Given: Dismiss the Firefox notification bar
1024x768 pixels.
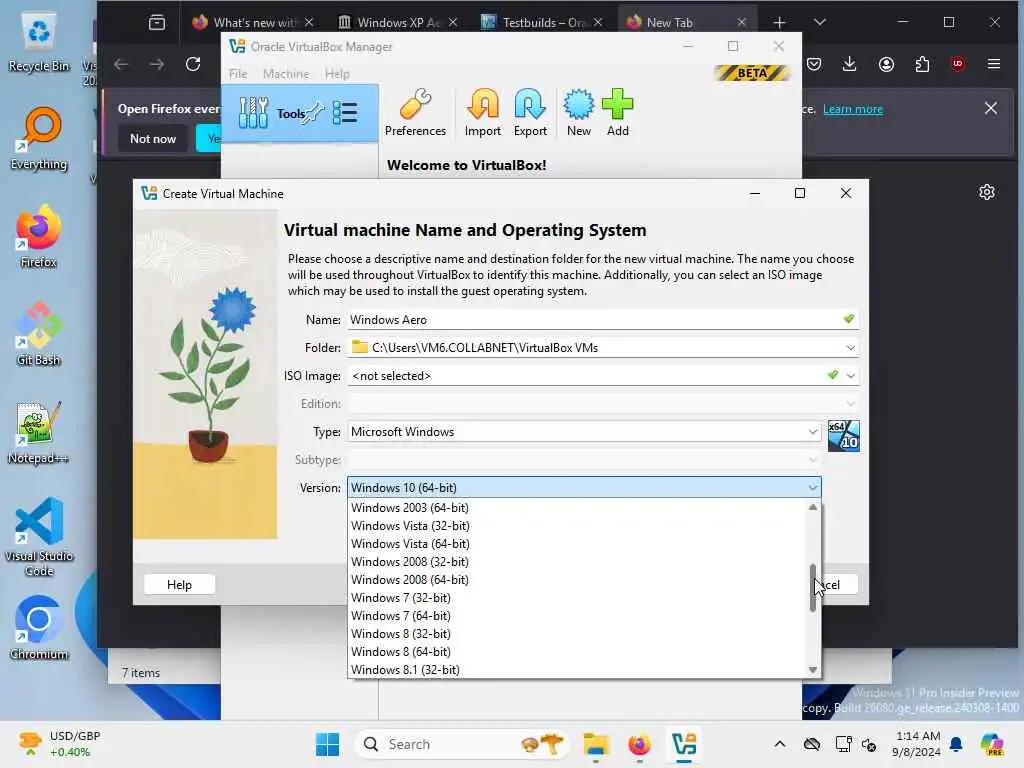Looking at the screenshot, I should 991,108.
